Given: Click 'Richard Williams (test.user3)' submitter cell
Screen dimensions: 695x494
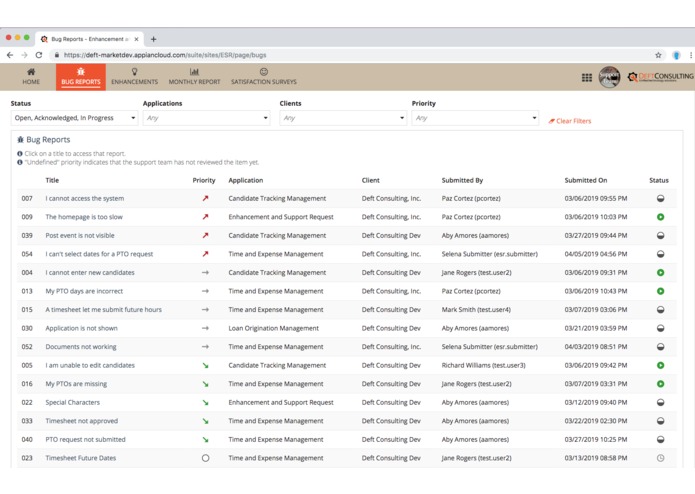Looking at the screenshot, I should tap(484, 366).
